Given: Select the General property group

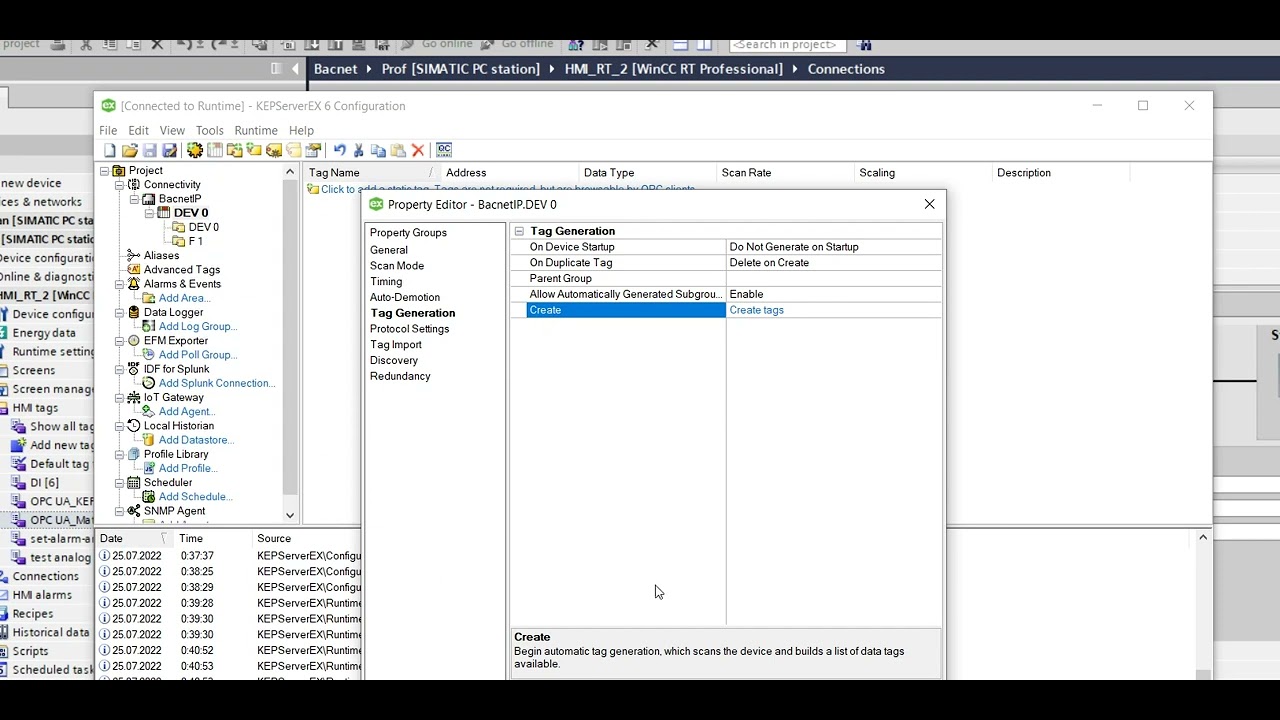Looking at the screenshot, I should pos(389,250).
